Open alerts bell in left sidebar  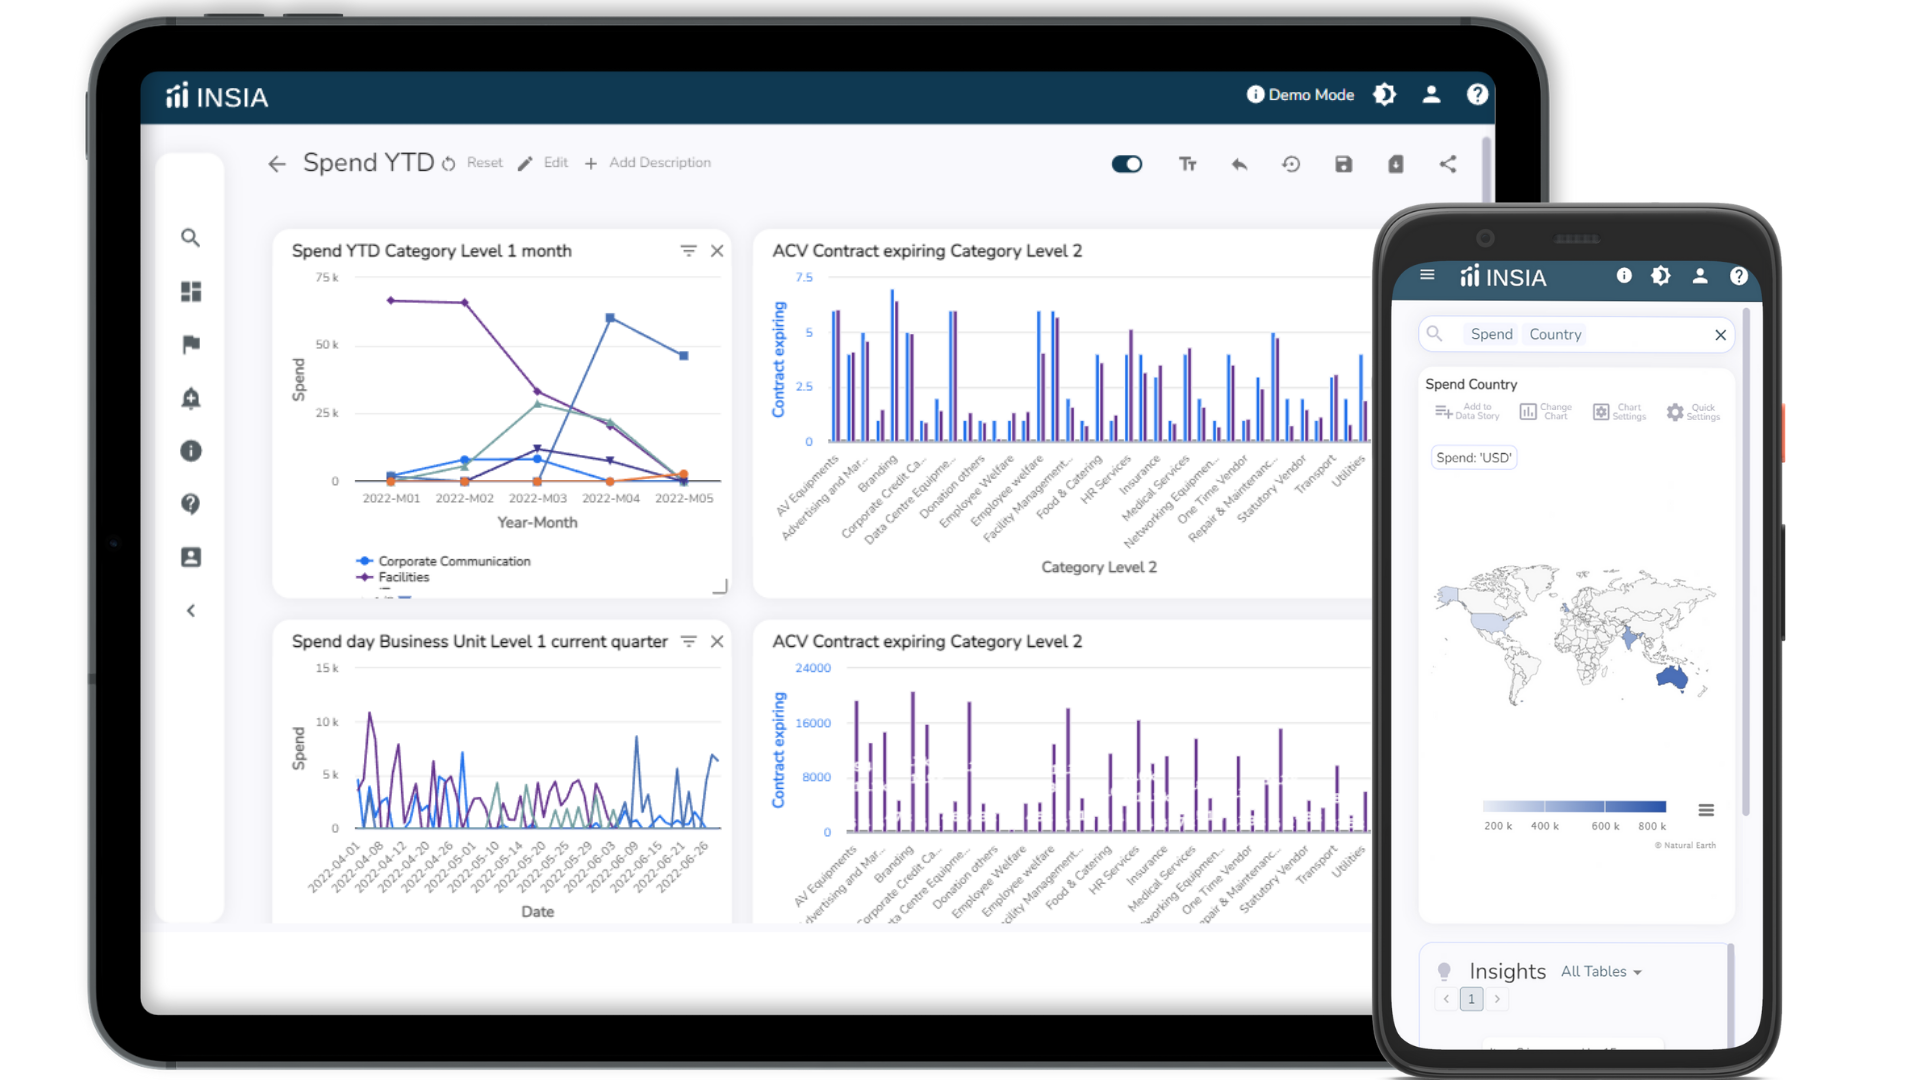pyautogui.click(x=190, y=398)
